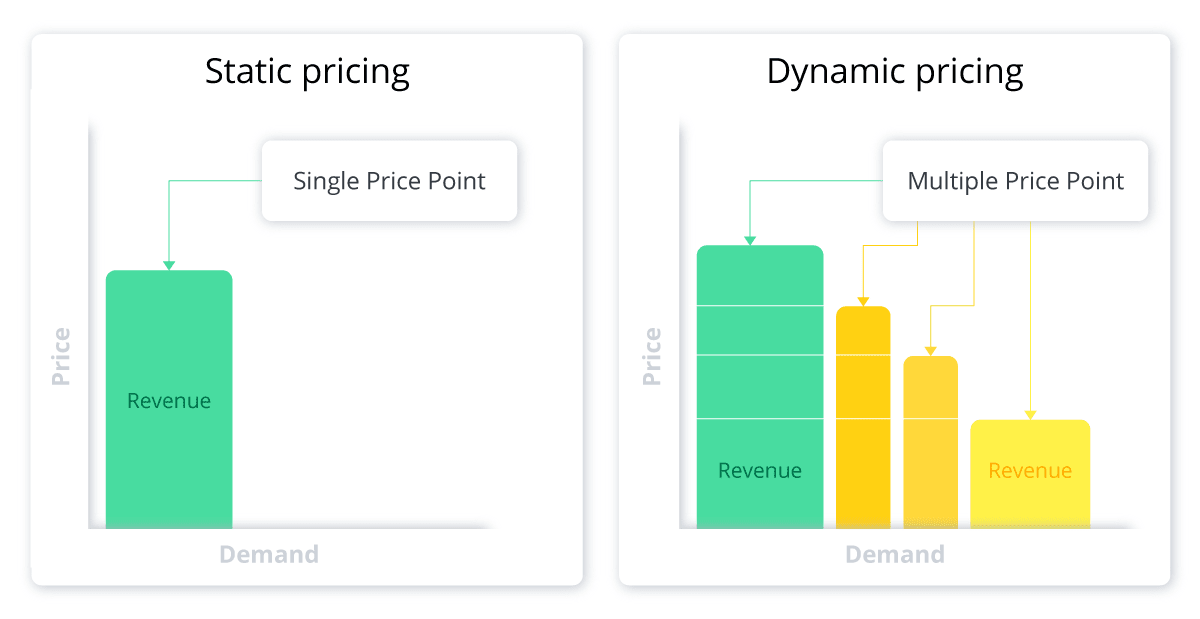This screenshot has width=1200, height=619.
Task: Select the 'Multiple Price Point' label box
Action: (x=1015, y=181)
